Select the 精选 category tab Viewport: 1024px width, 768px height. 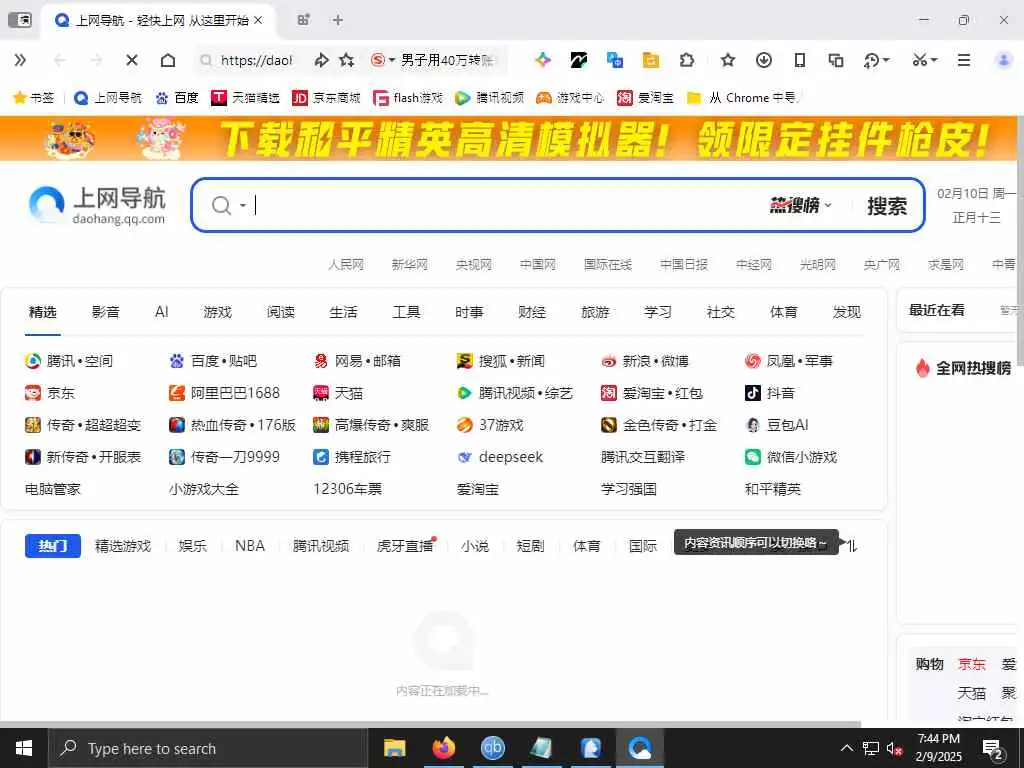pyautogui.click(x=42, y=312)
